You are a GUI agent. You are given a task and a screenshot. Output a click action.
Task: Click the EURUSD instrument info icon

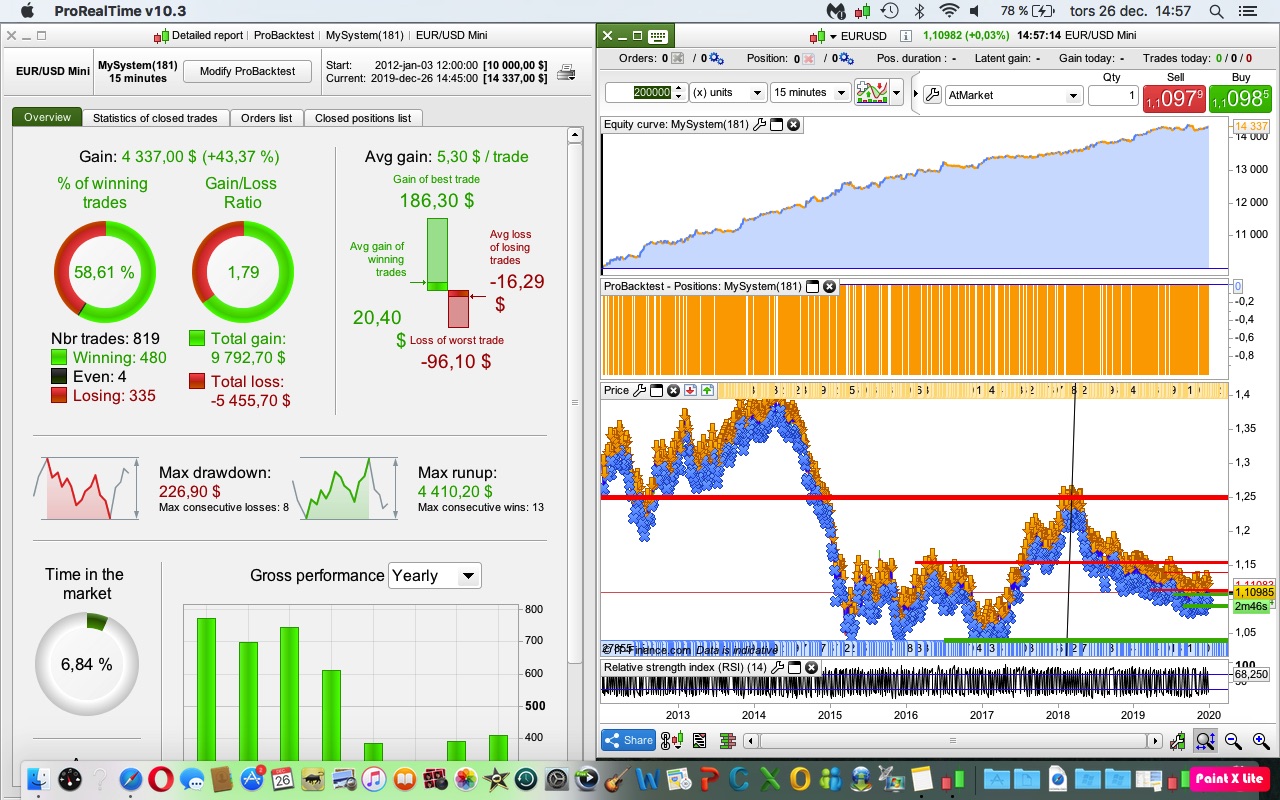[906, 36]
